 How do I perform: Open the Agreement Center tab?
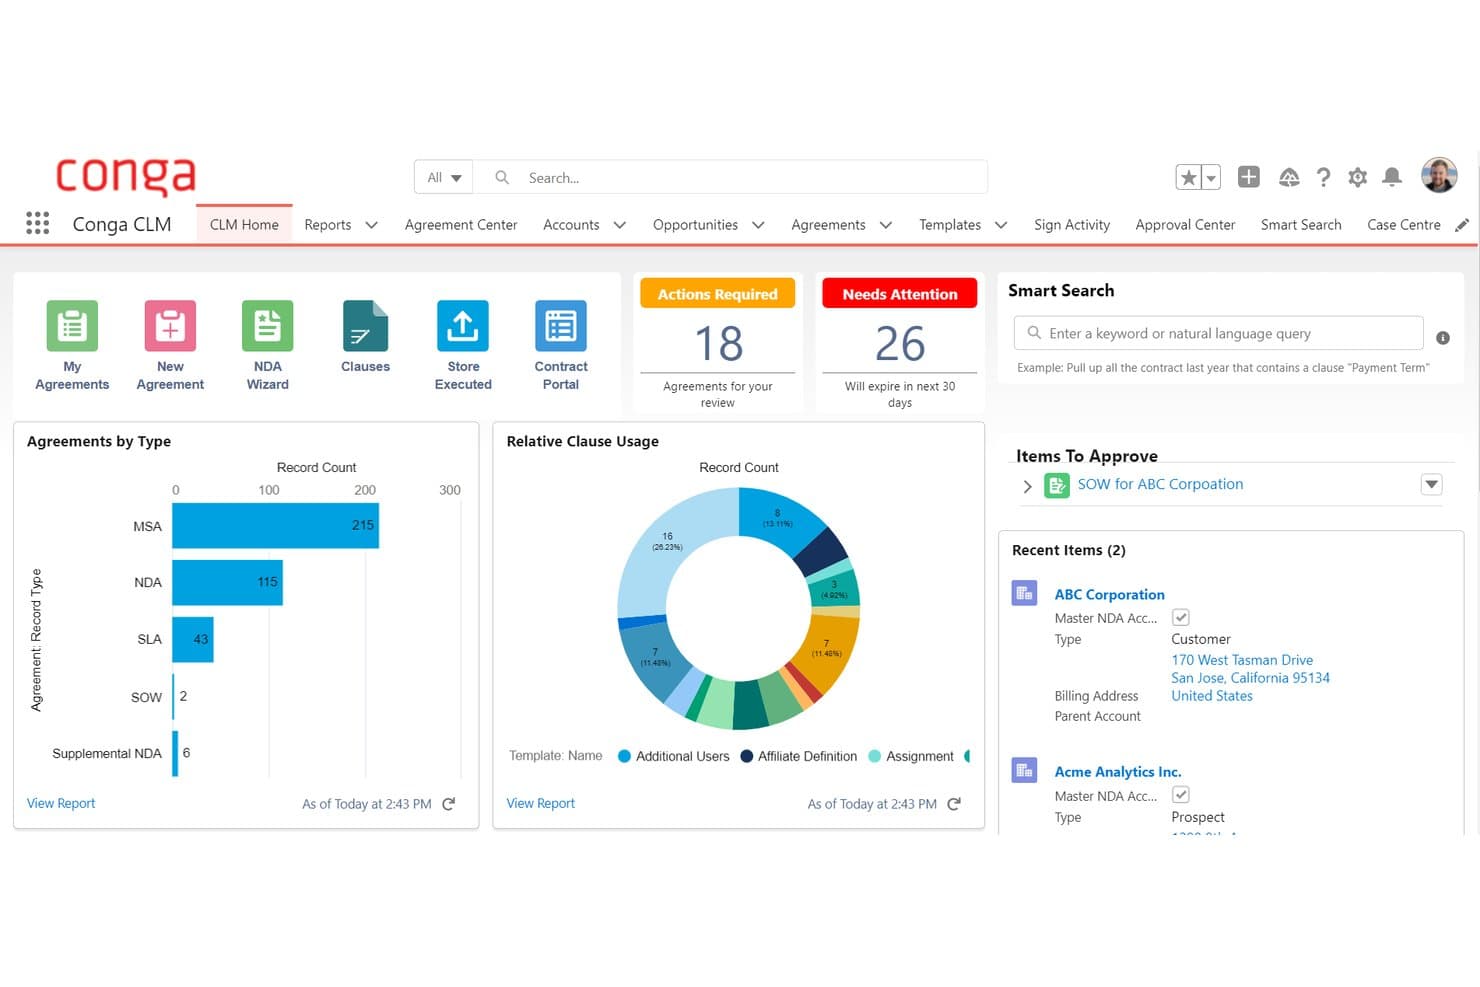pyautogui.click(x=461, y=225)
